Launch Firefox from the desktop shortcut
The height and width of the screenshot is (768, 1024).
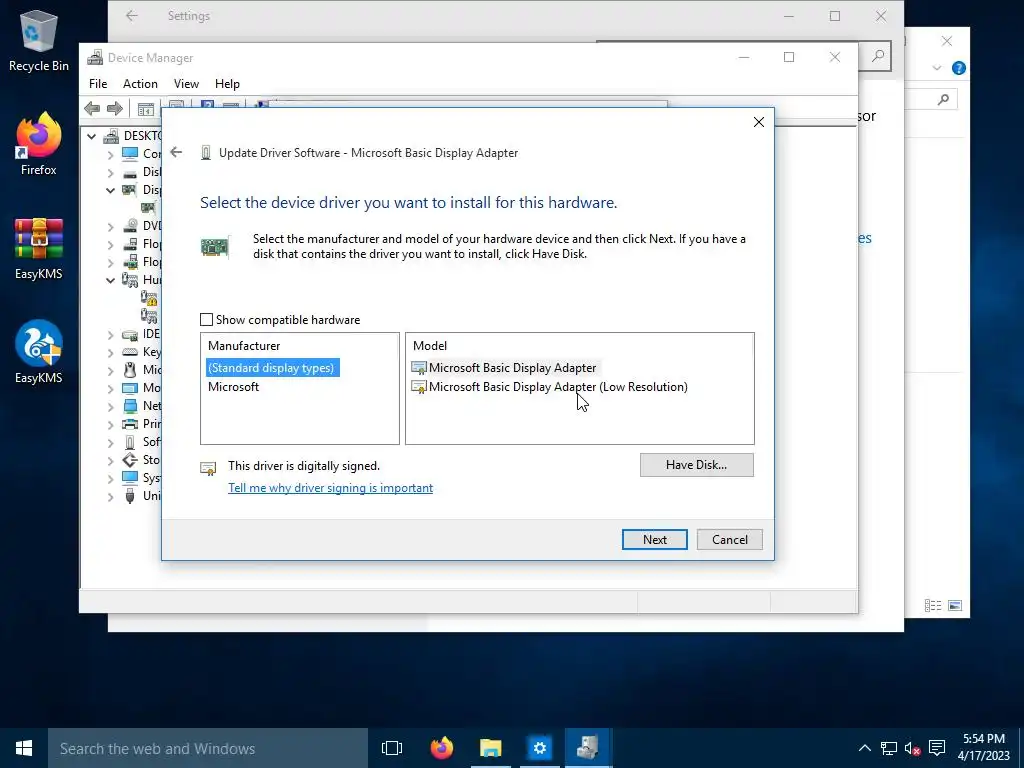coord(39,144)
